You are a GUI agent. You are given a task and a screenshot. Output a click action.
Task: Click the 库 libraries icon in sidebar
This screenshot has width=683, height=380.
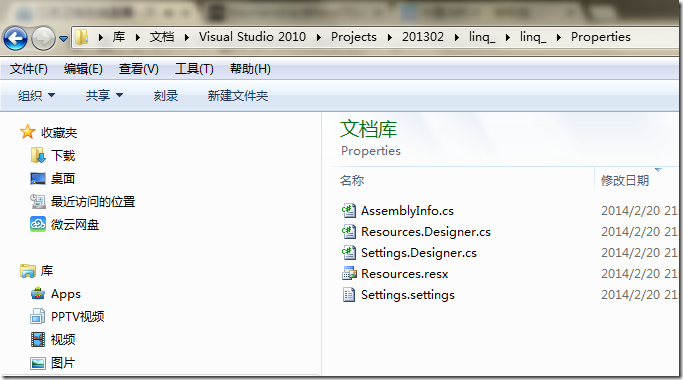(28, 271)
